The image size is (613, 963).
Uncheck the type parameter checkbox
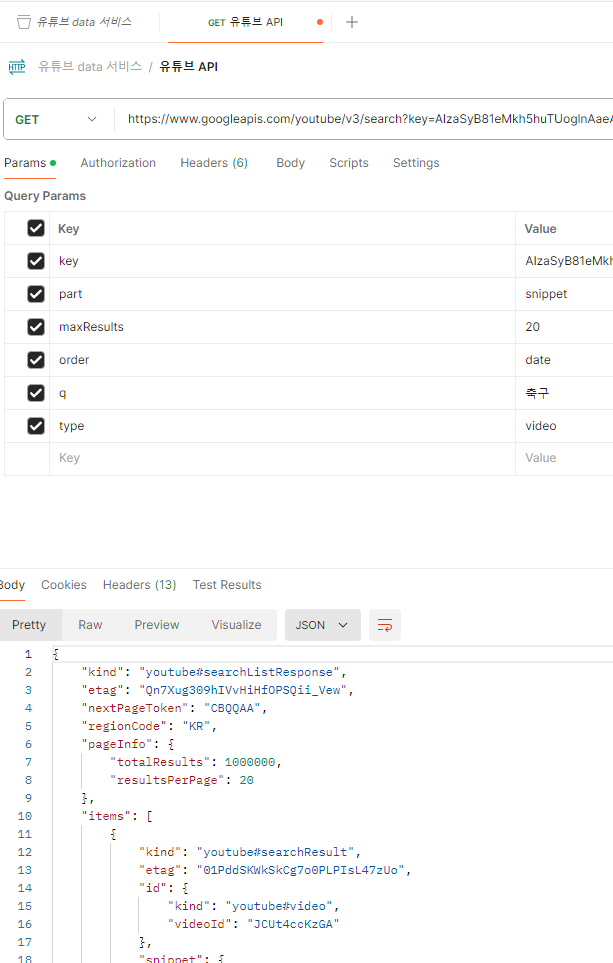pyautogui.click(x=36, y=426)
